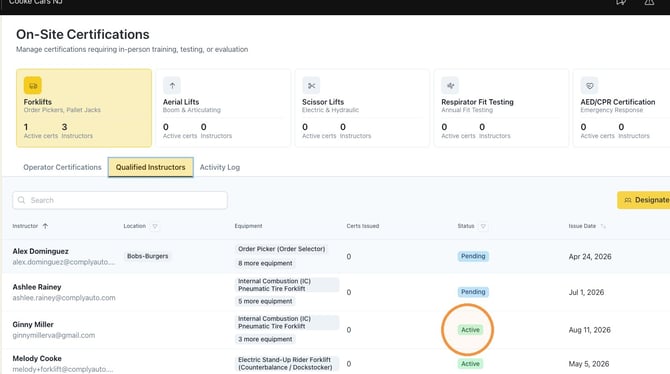670x374 pixels.
Task: Click the May 5, 2026 date
Action: [x=588, y=364]
